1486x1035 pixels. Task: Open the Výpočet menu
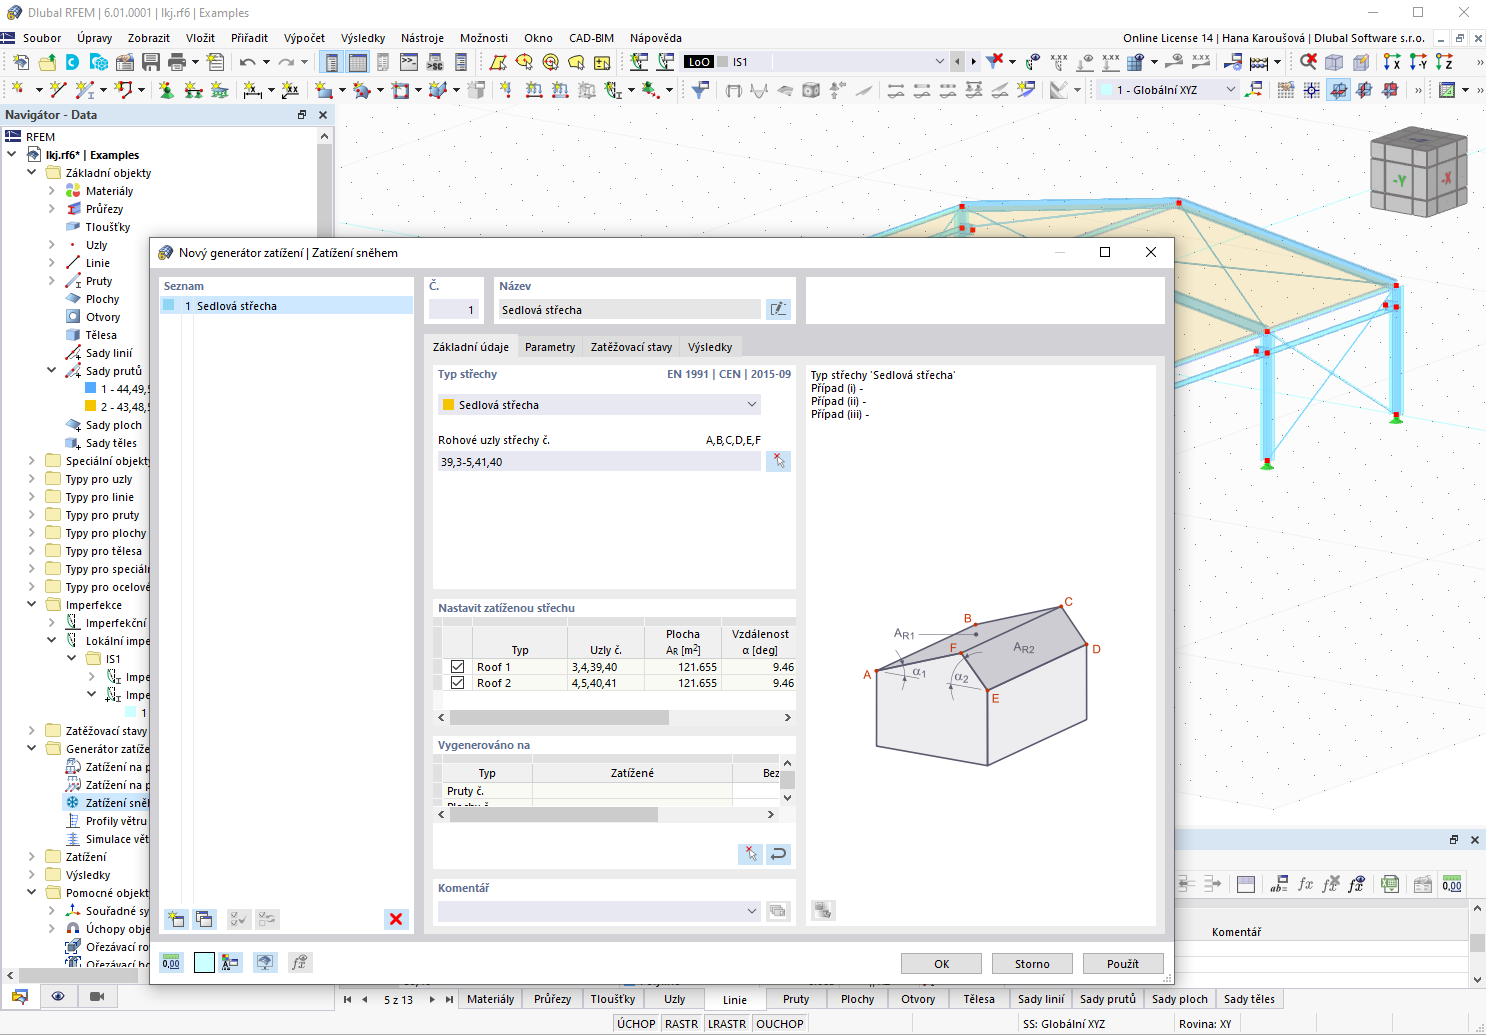point(304,38)
